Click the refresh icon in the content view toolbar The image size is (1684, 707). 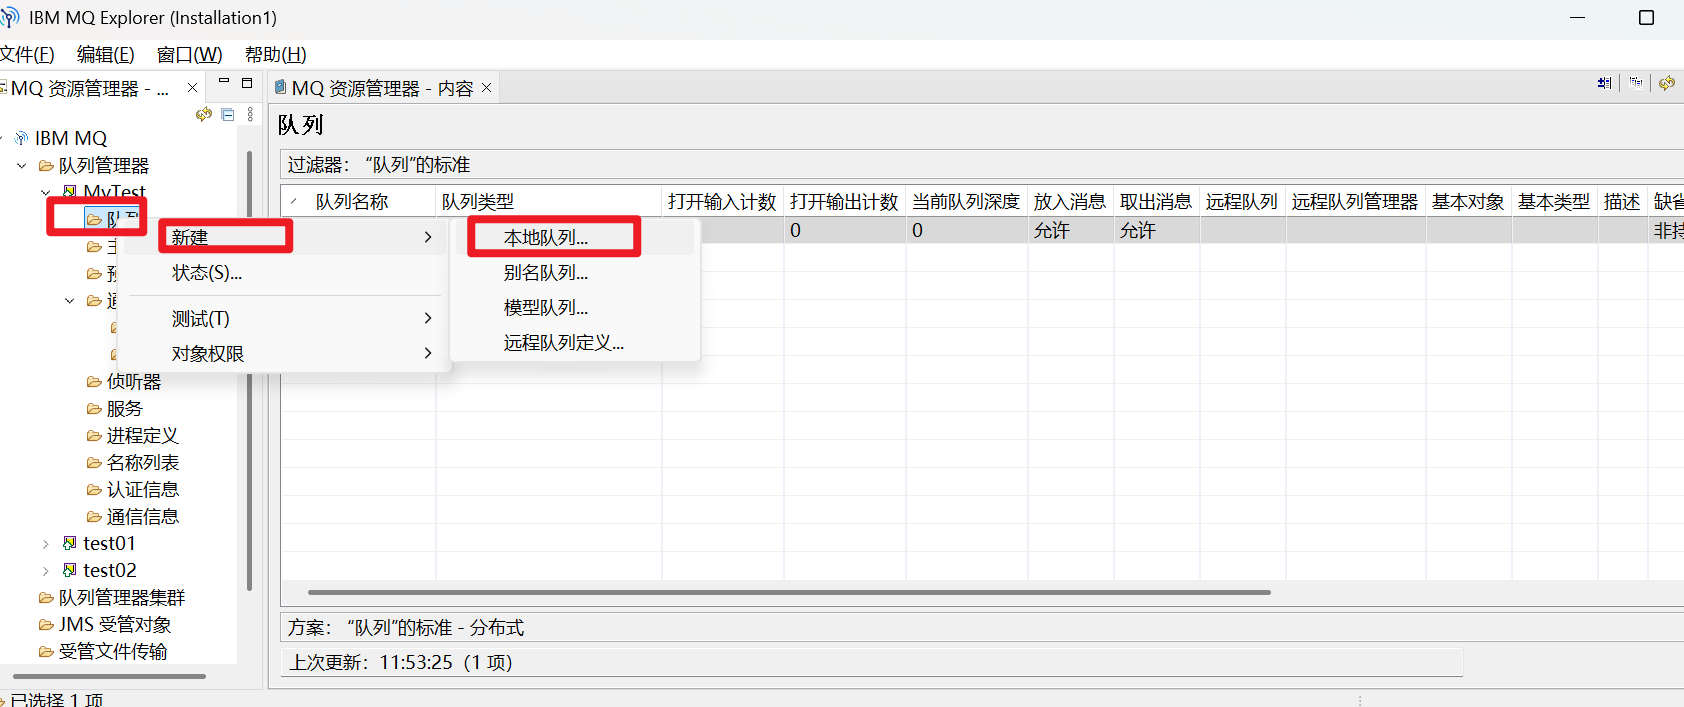point(1667,83)
